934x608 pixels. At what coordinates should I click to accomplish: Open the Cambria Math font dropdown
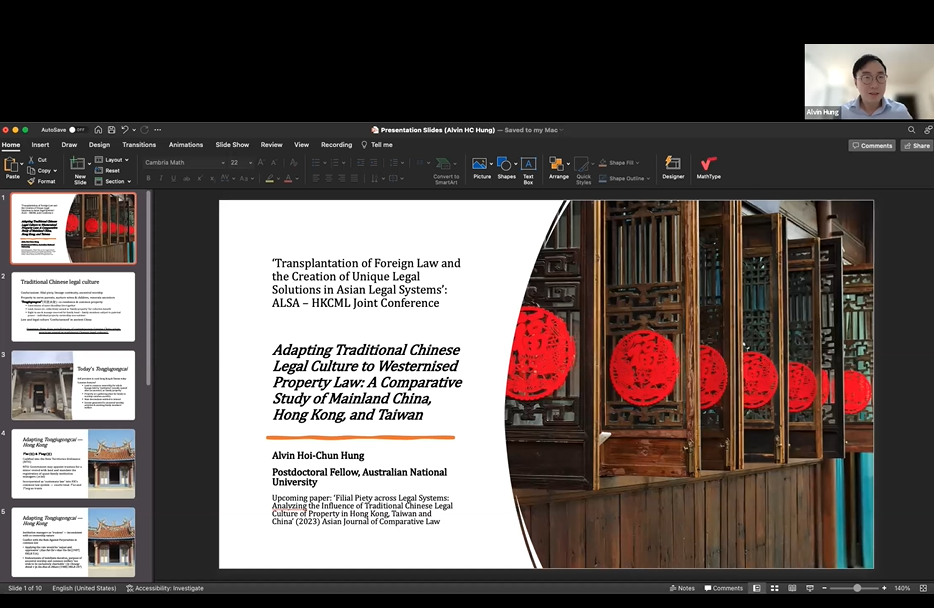point(221,162)
